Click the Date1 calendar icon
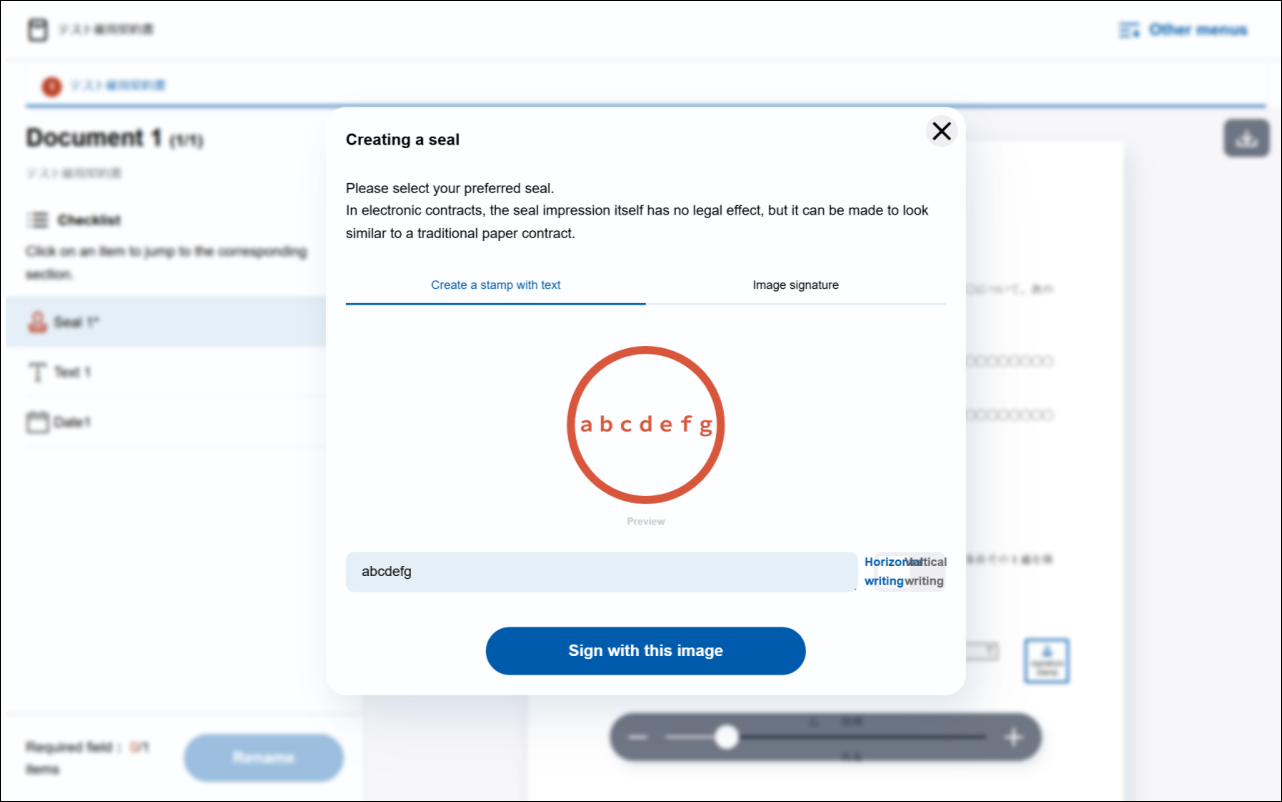 pyautogui.click(x=38, y=422)
